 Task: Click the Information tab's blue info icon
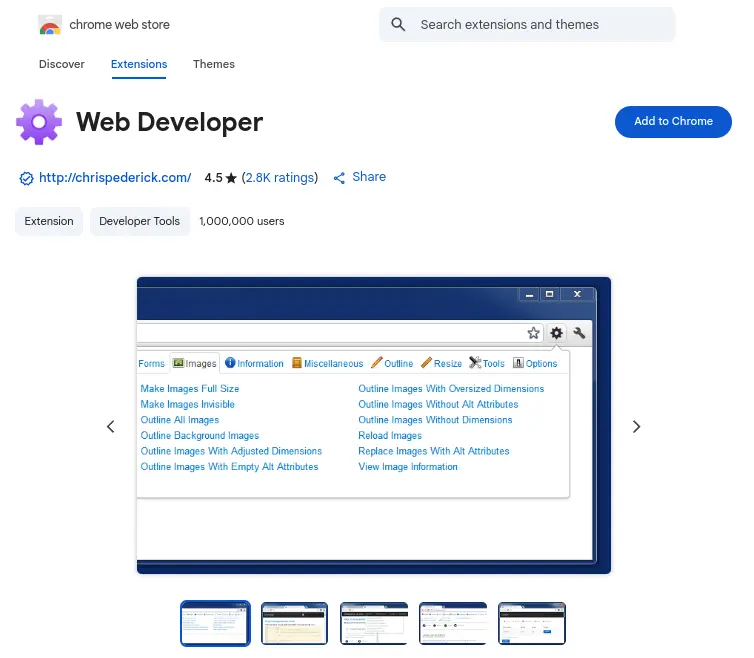point(230,363)
